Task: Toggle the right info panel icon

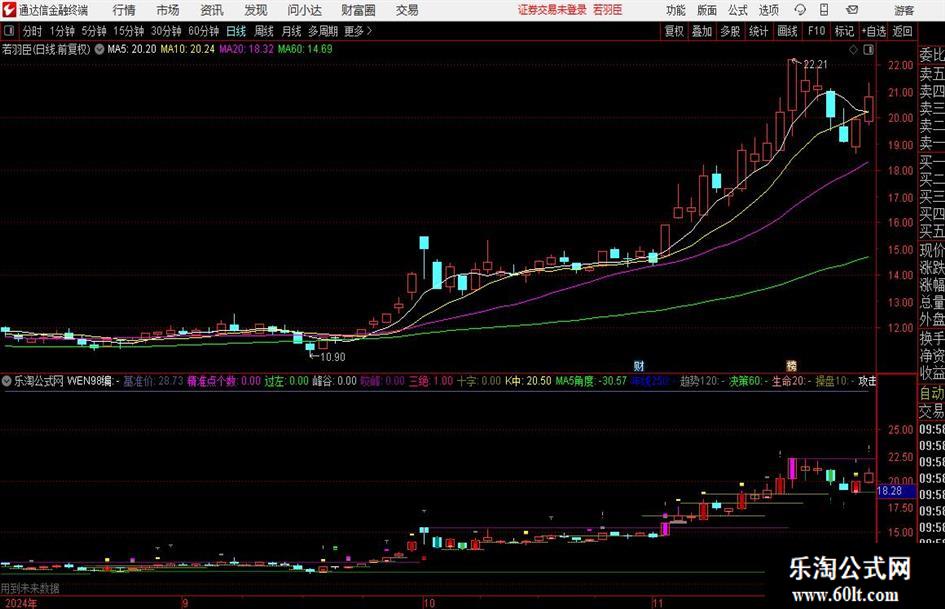Action: (x=868, y=50)
